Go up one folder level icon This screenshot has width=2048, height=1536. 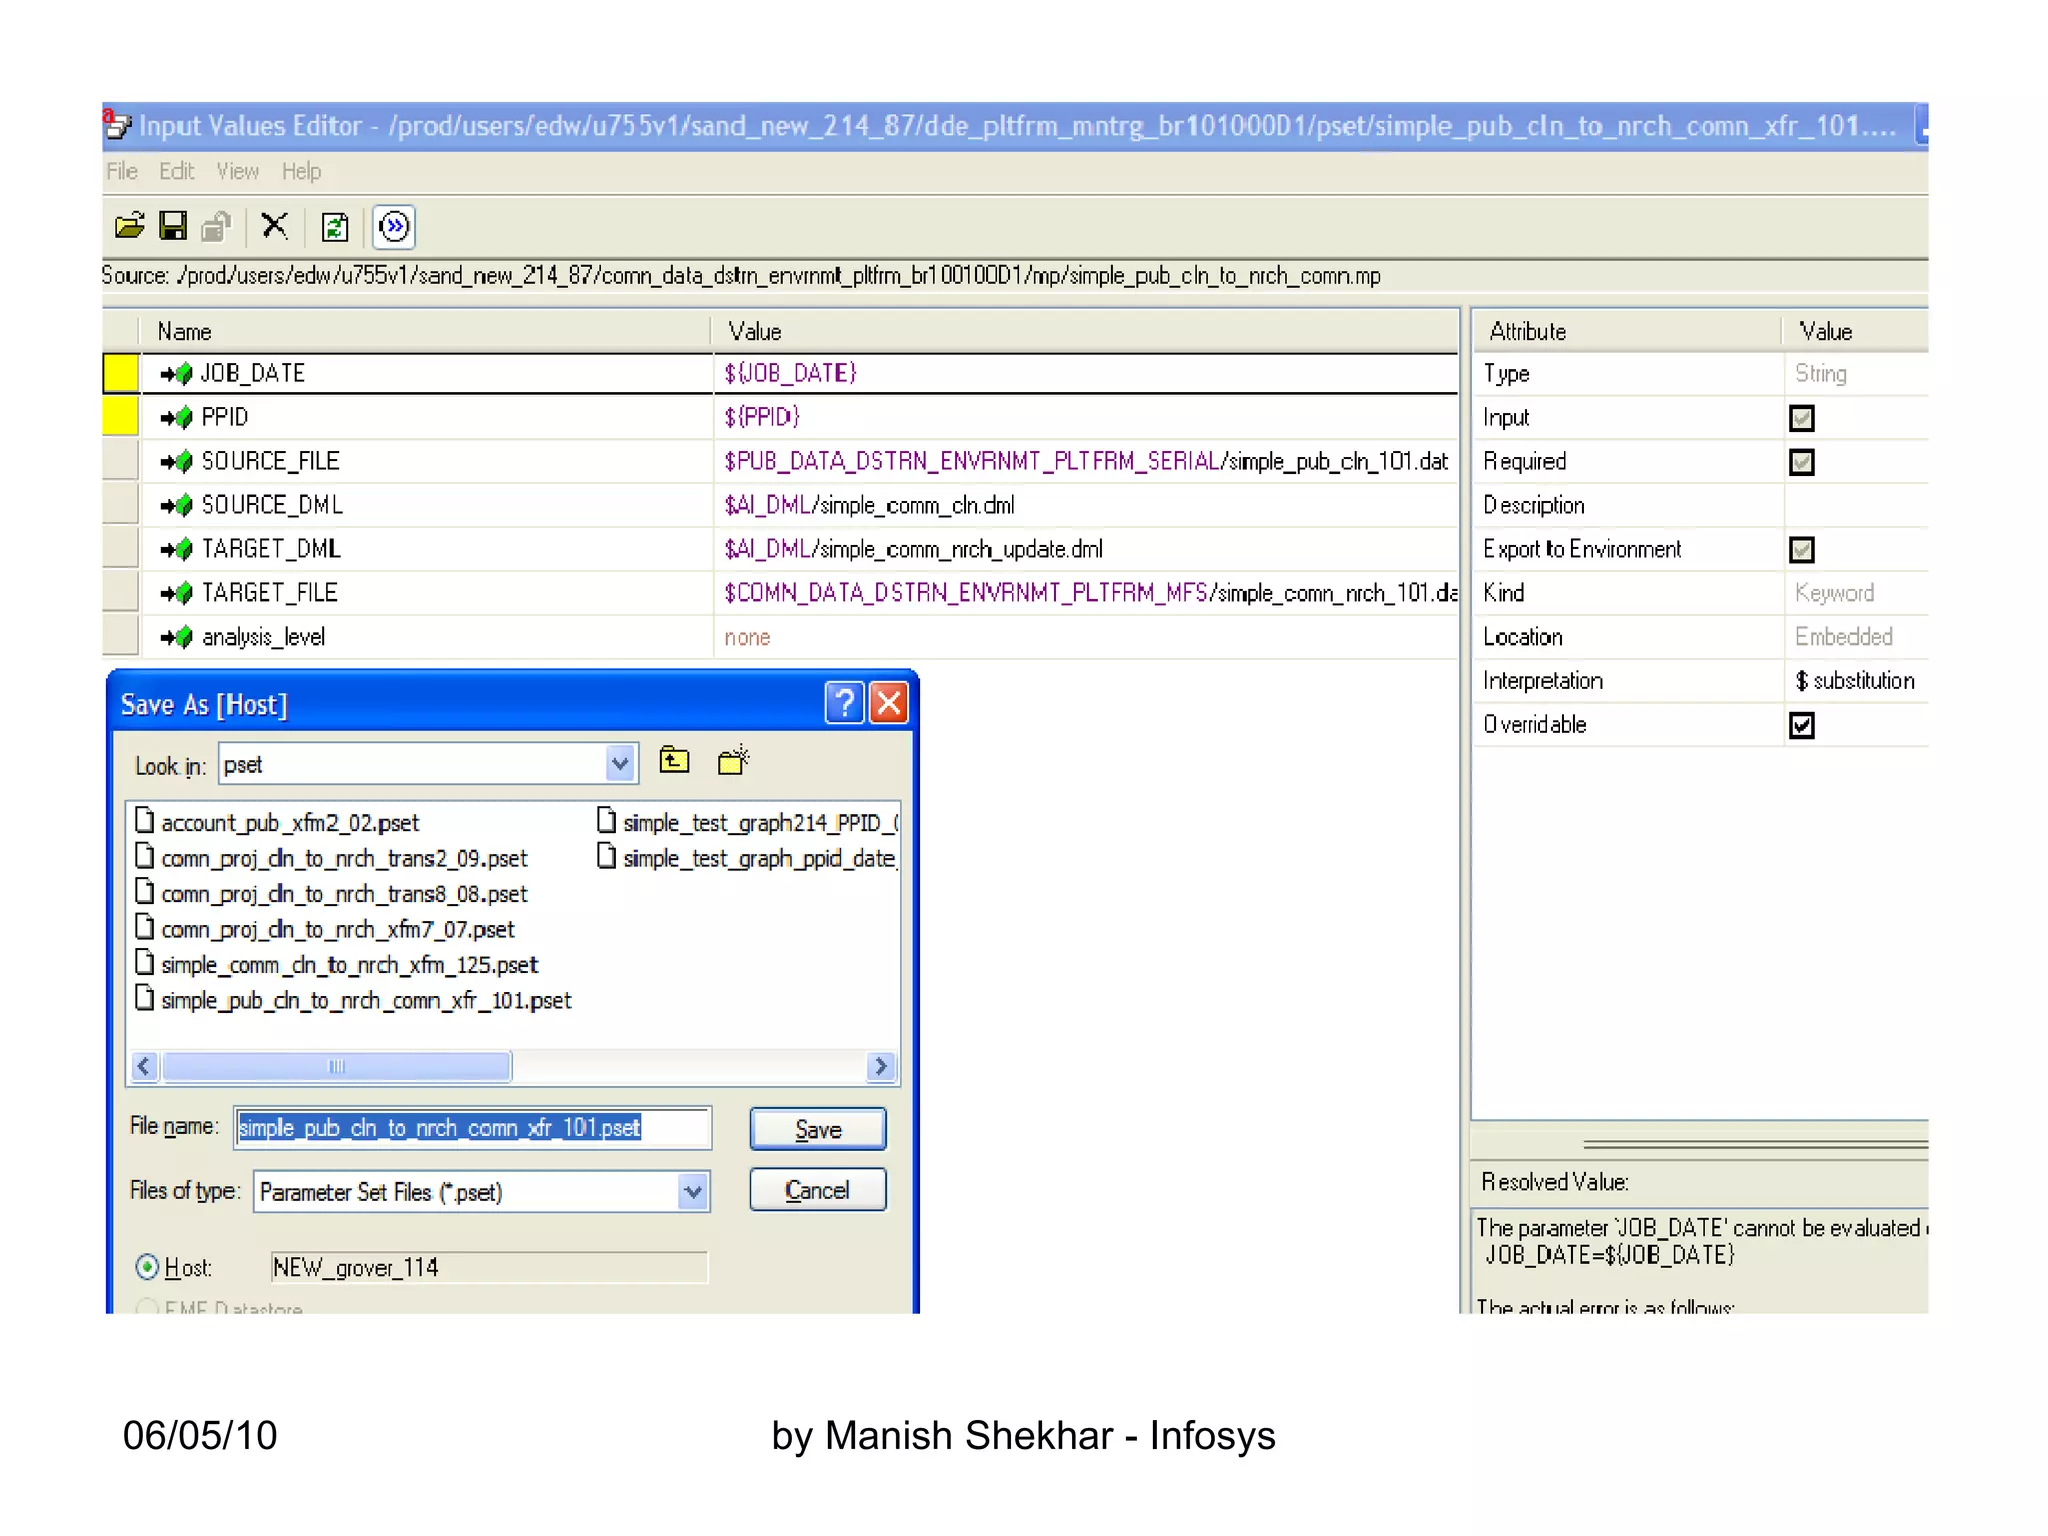pyautogui.click(x=675, y=762)
